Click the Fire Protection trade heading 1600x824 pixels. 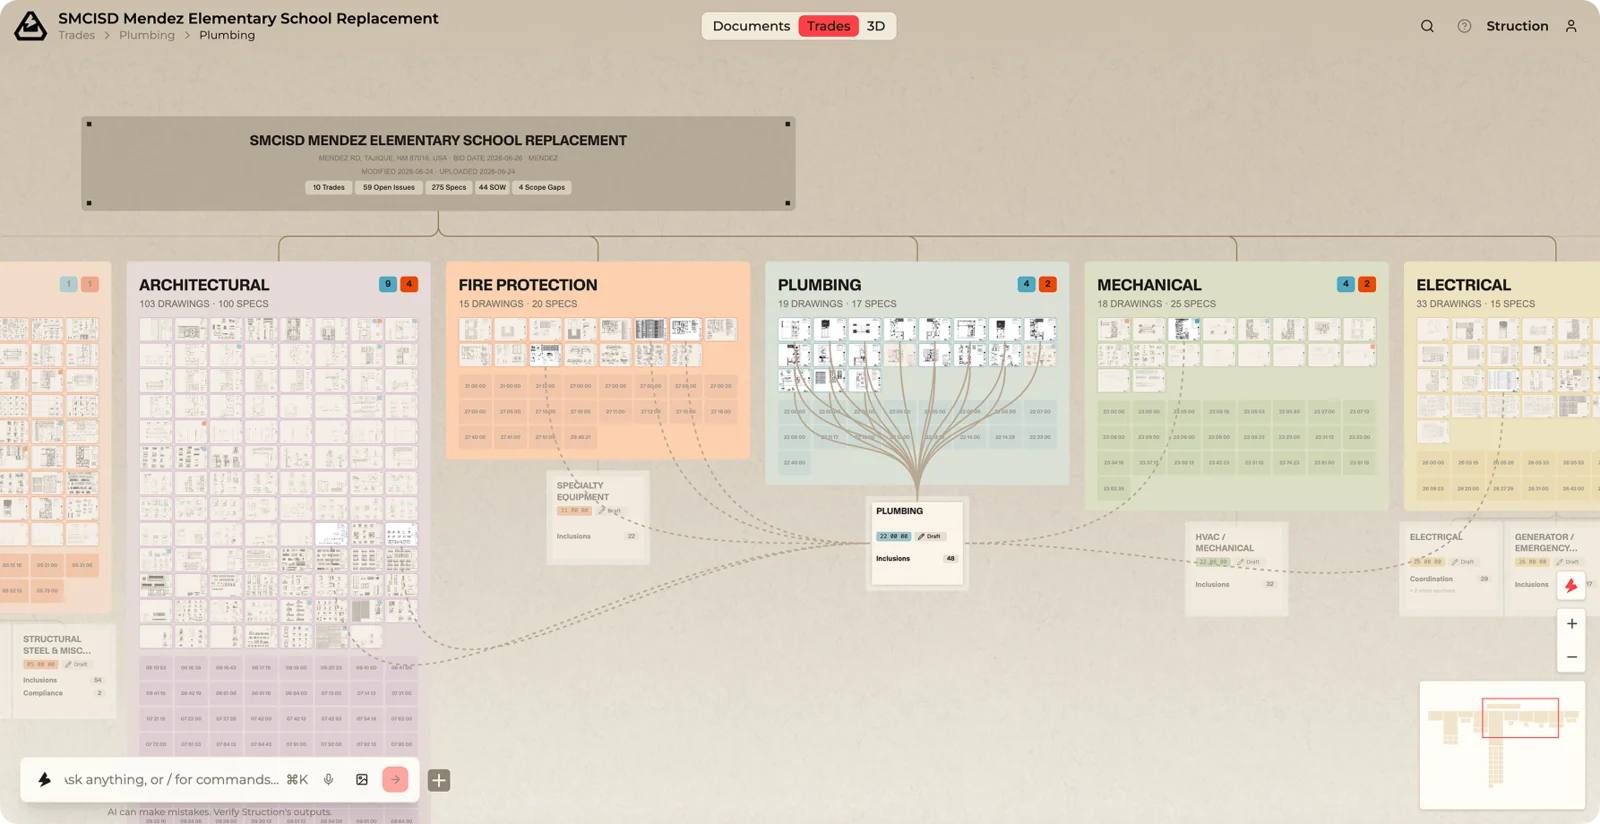tap(528, 285)
